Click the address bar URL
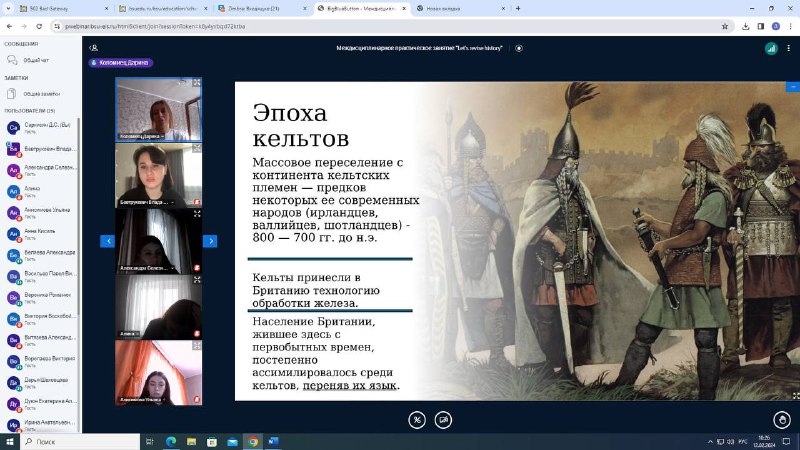Image resolution: width=800 pixels, height=450 pixels. 155,27
